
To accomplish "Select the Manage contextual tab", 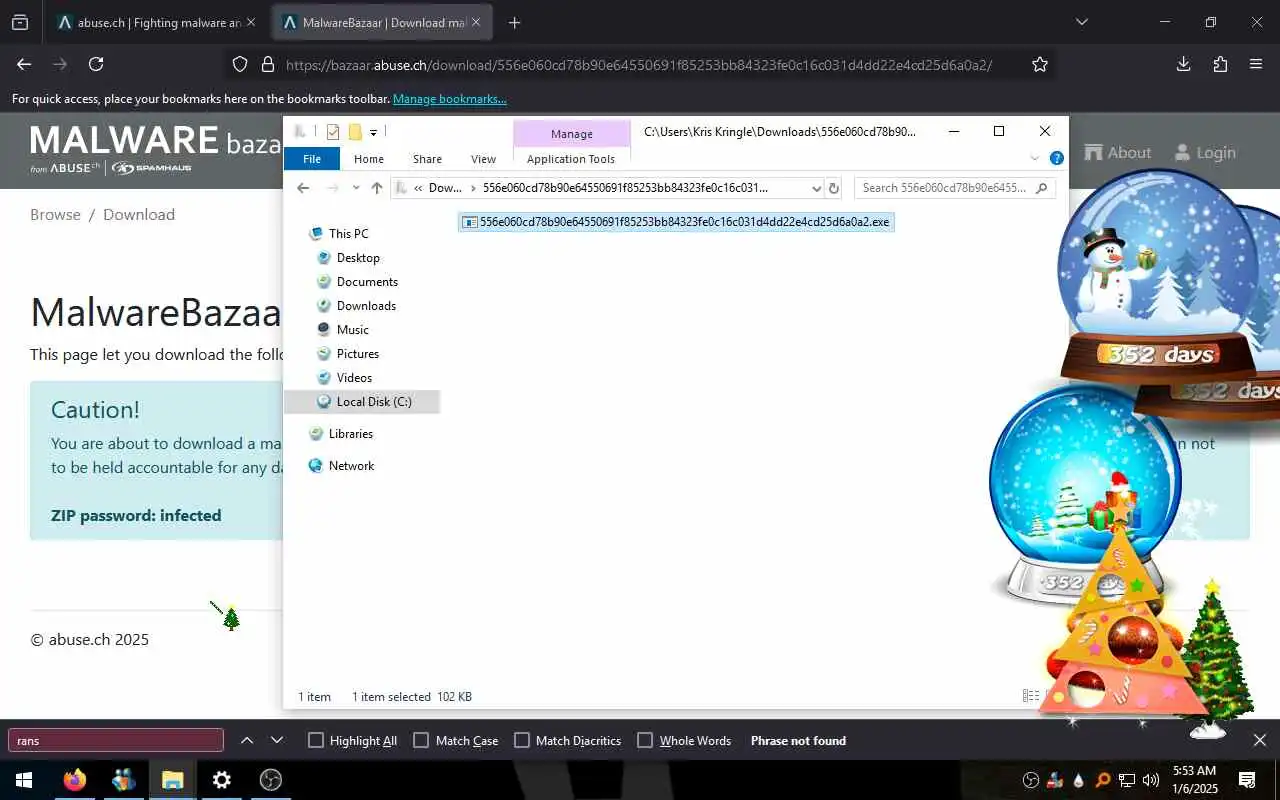I will [x=572, y=134].
